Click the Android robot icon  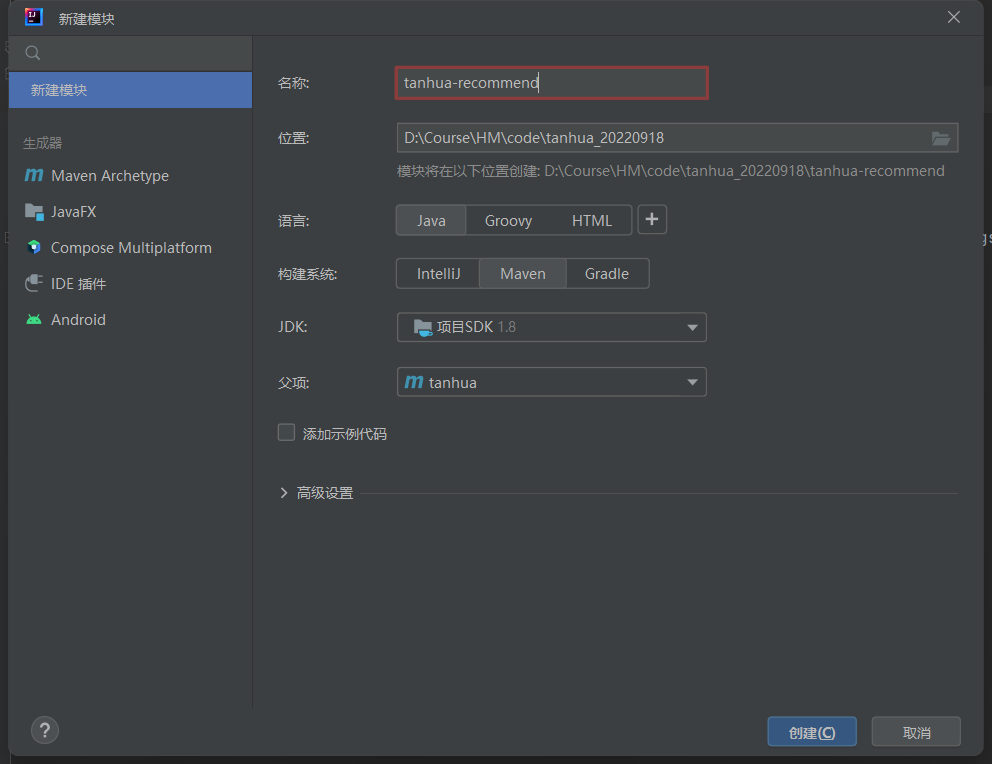34,319
